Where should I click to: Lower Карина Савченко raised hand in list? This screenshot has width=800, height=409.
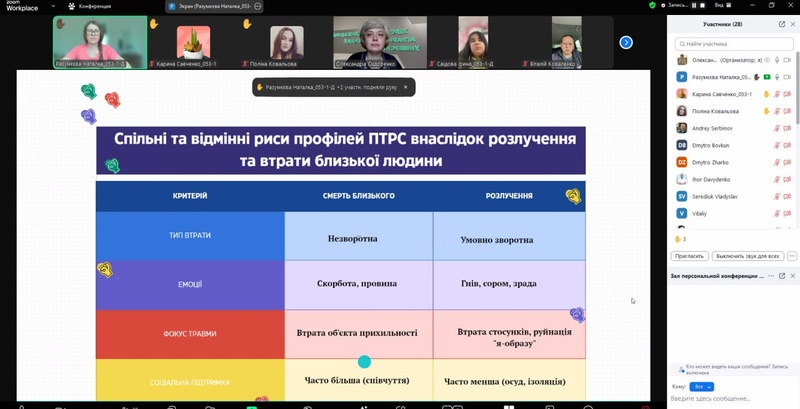(766, 94)
